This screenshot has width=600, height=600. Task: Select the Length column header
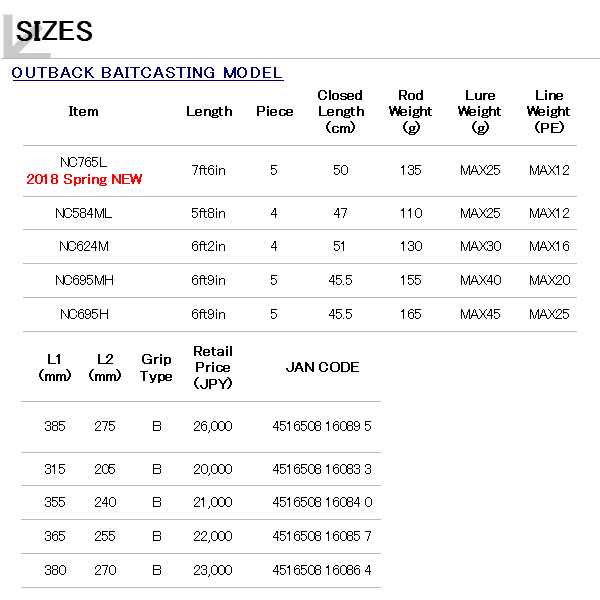pos(209,111)
